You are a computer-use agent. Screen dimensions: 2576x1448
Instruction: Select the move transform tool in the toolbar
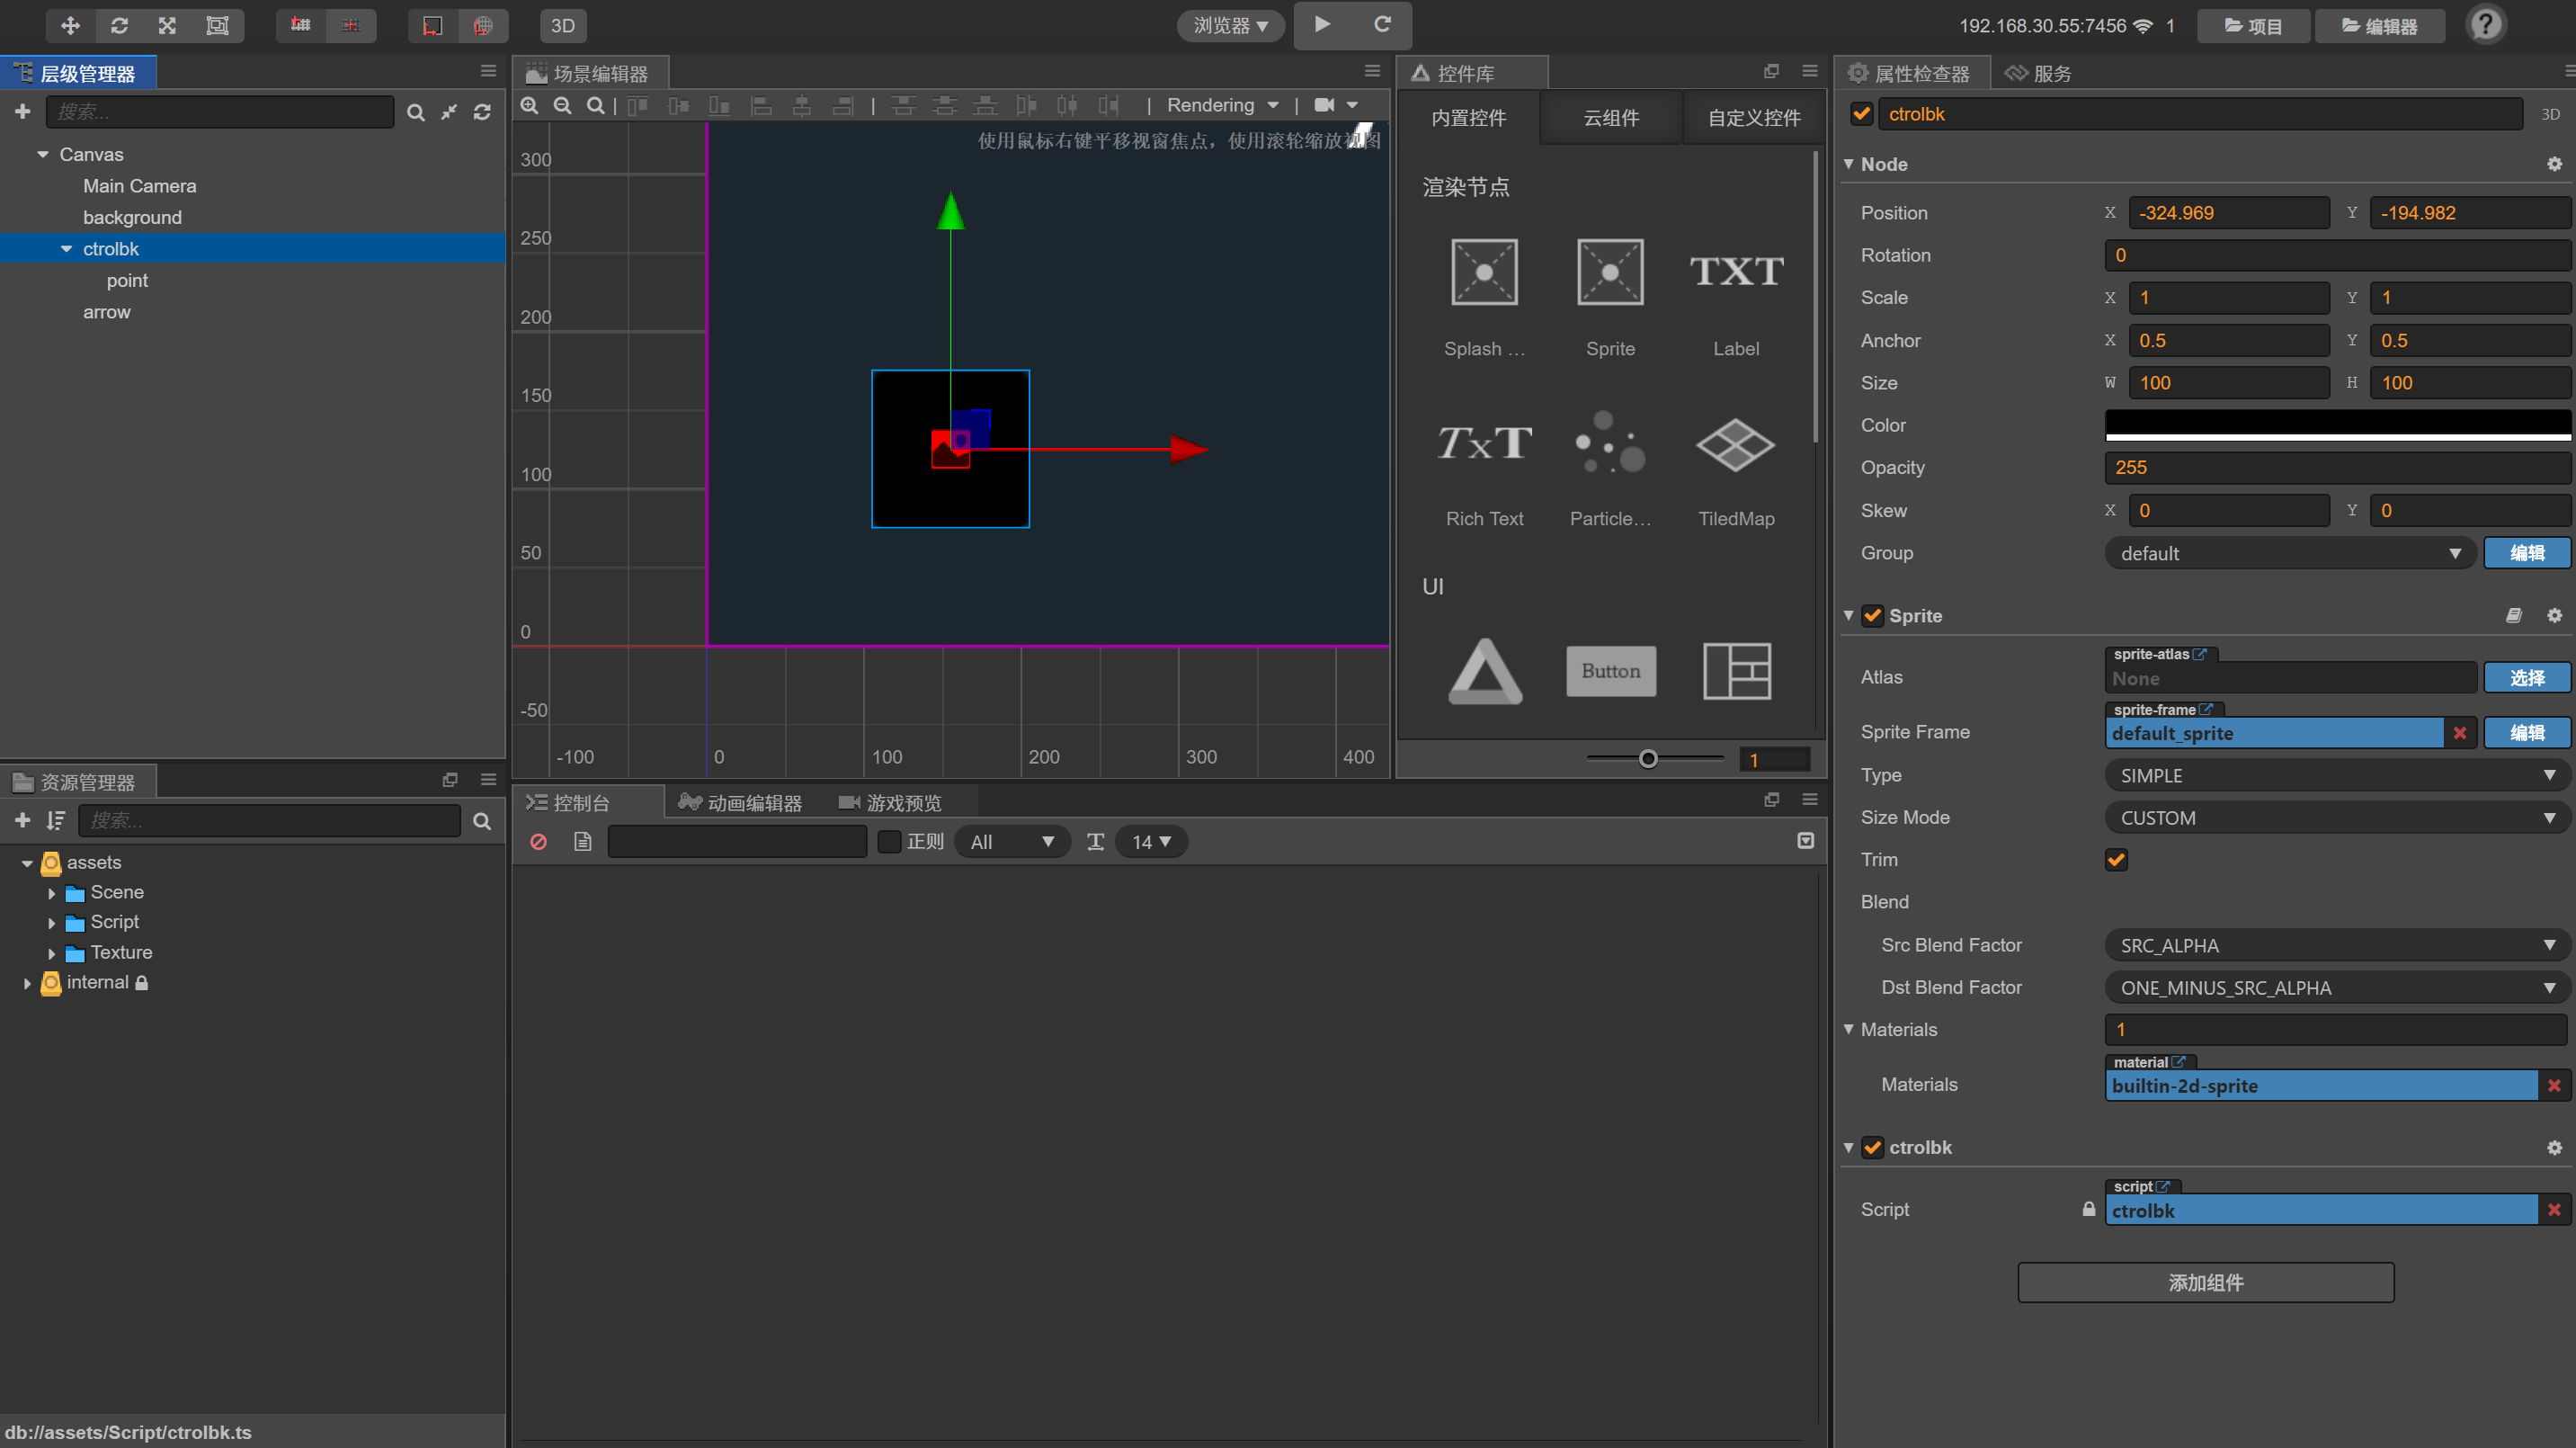click(x=70, y=25)
